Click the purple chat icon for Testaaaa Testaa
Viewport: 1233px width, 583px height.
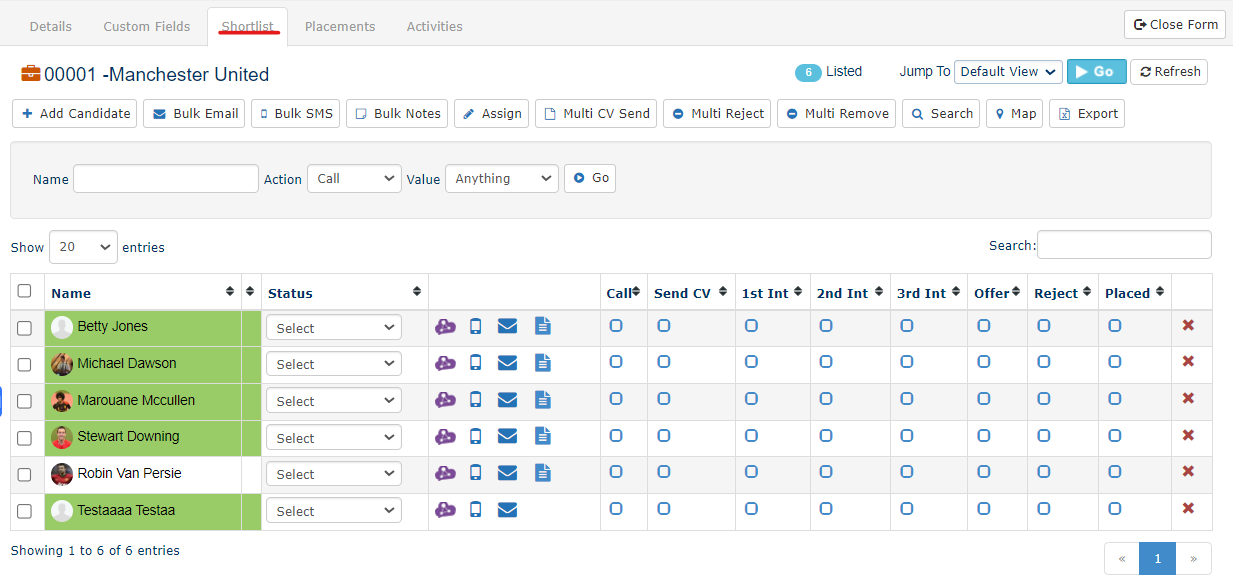tap(445, 510)
